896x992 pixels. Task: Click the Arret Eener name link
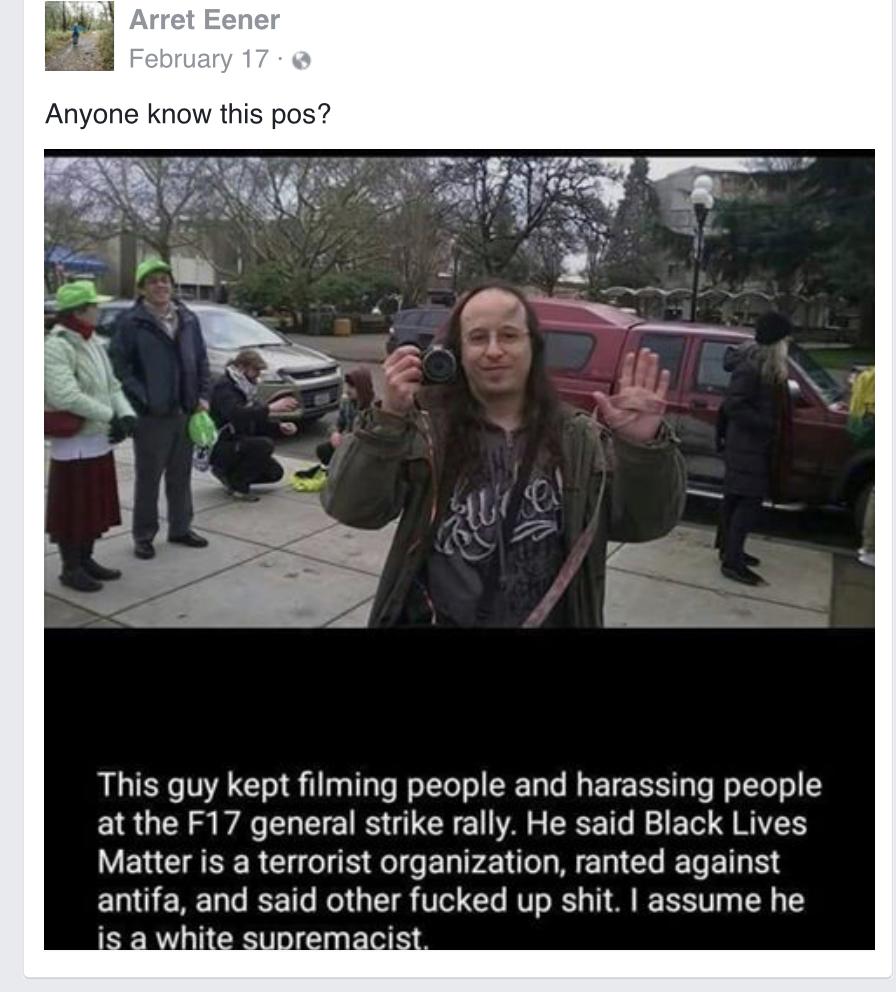point(204,20)
